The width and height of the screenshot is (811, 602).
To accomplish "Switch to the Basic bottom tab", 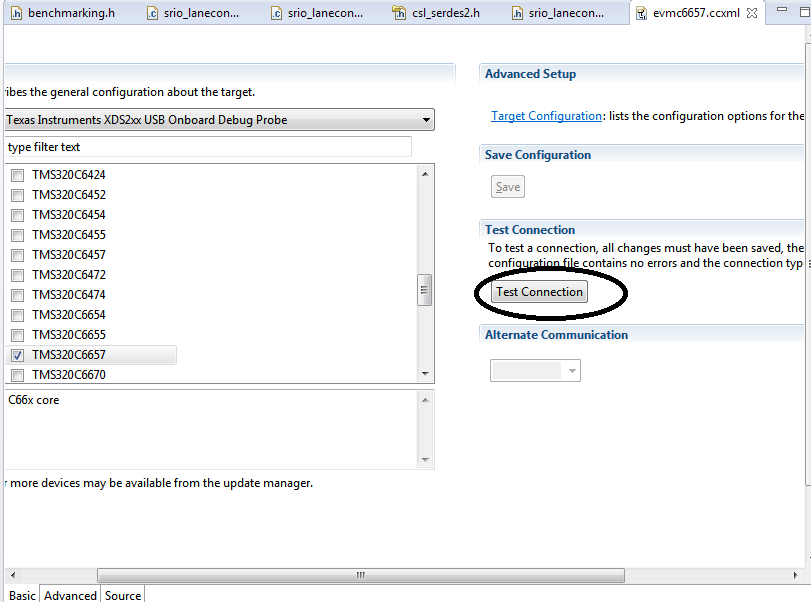I will (x=22, y=595).
